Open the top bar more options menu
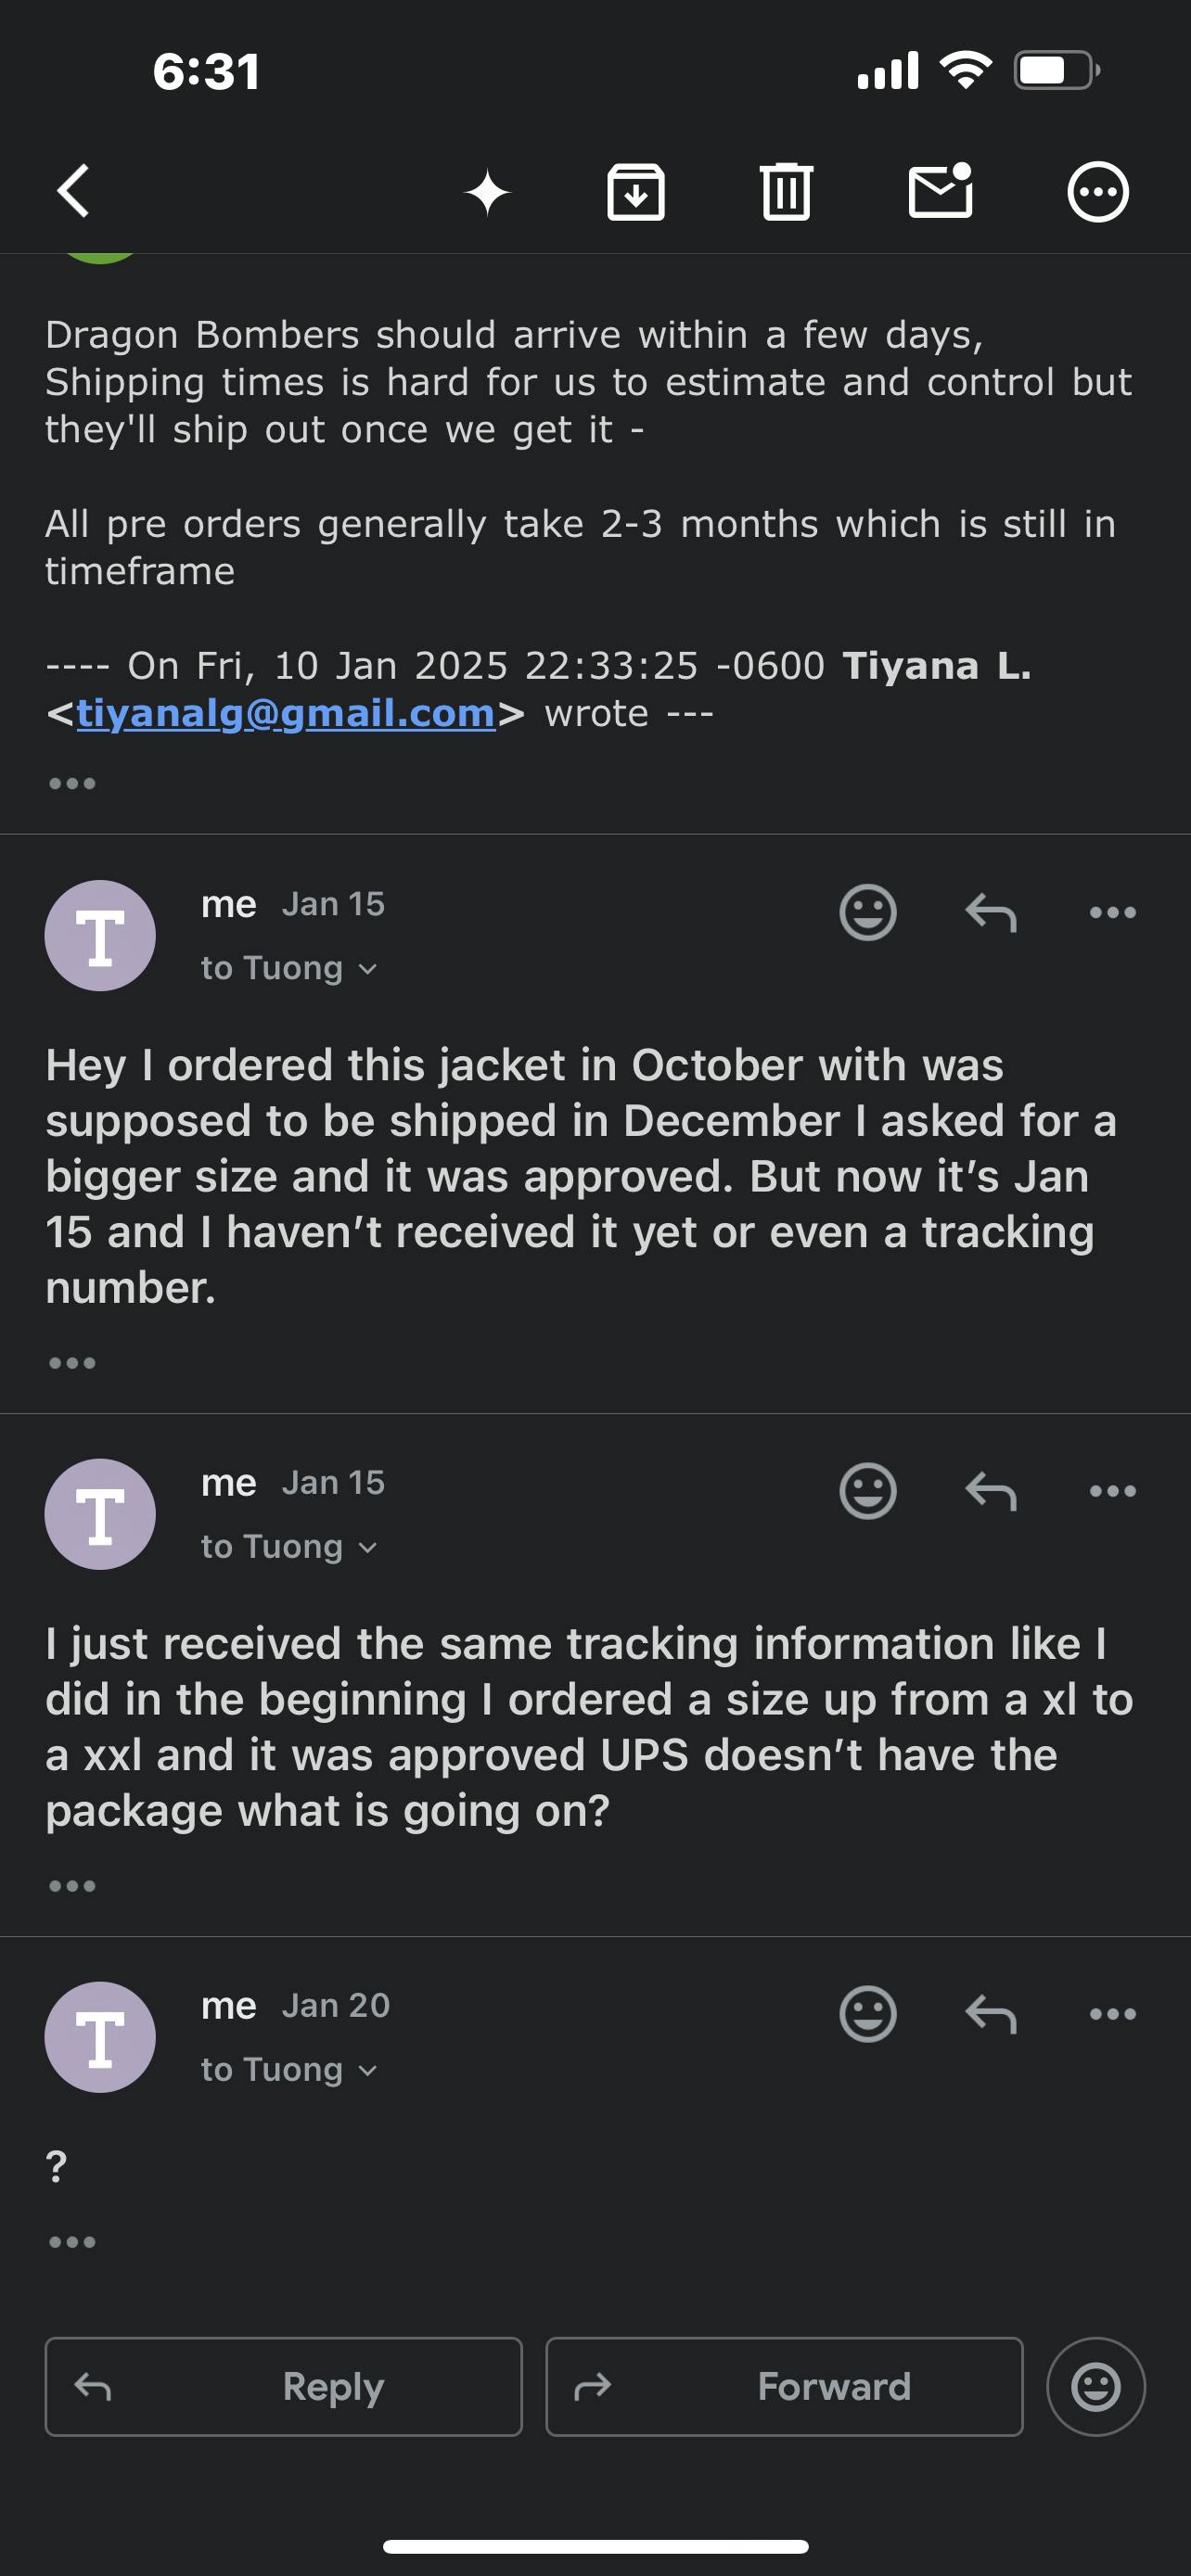 pyautogui.click(x=1098, y=192)
